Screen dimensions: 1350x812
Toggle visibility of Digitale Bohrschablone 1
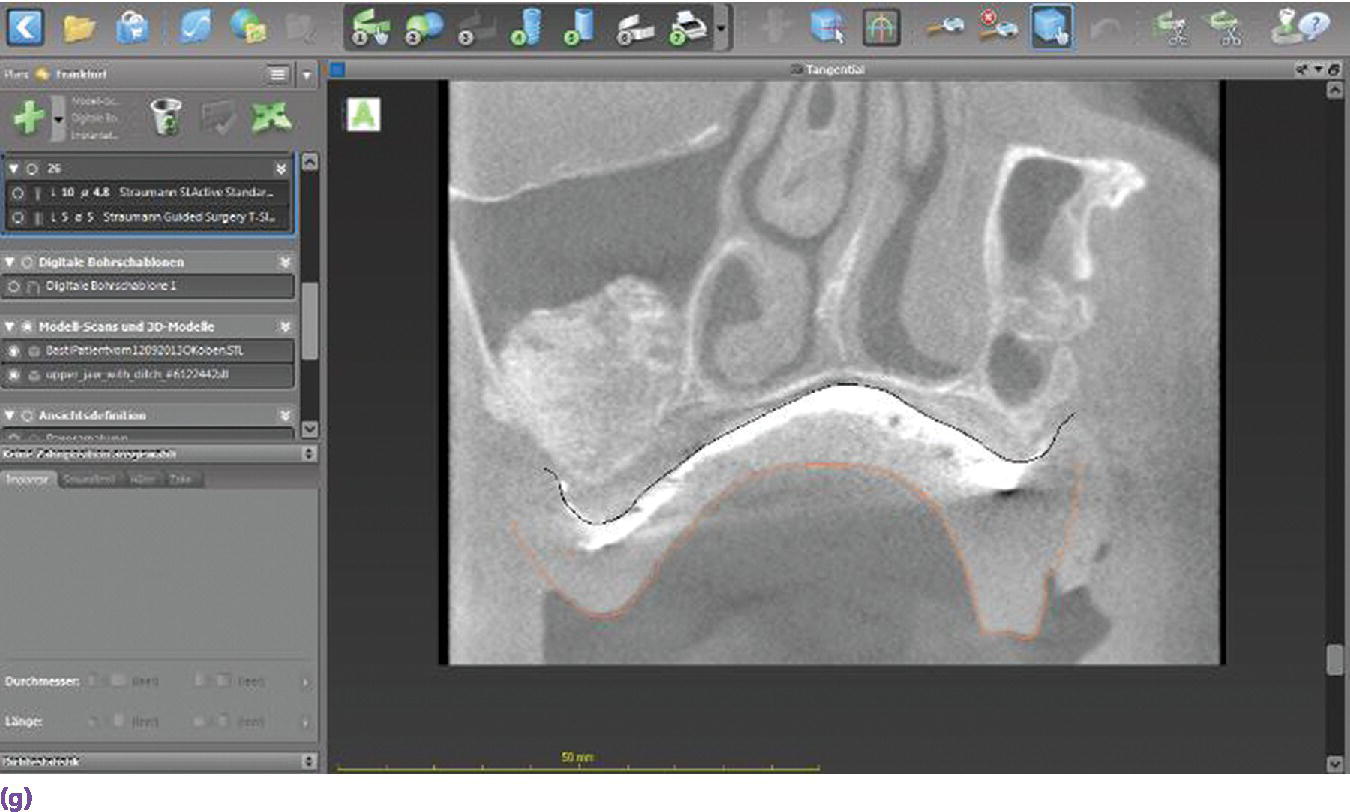tap(15, 286)
